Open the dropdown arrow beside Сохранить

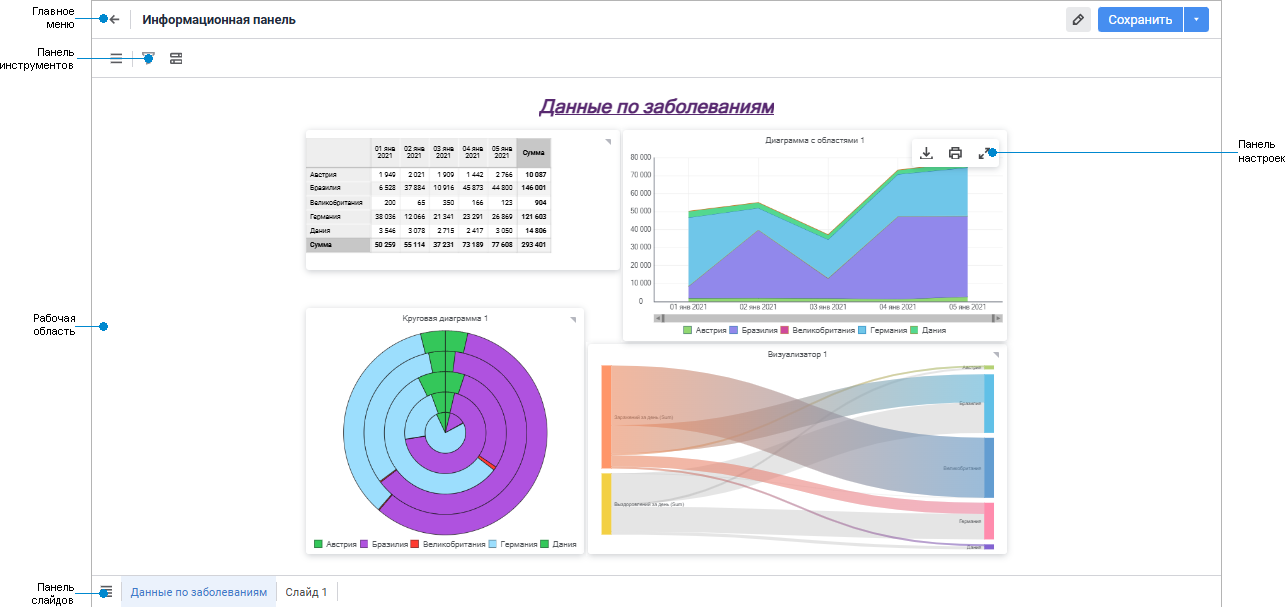tap(1196, 20)
